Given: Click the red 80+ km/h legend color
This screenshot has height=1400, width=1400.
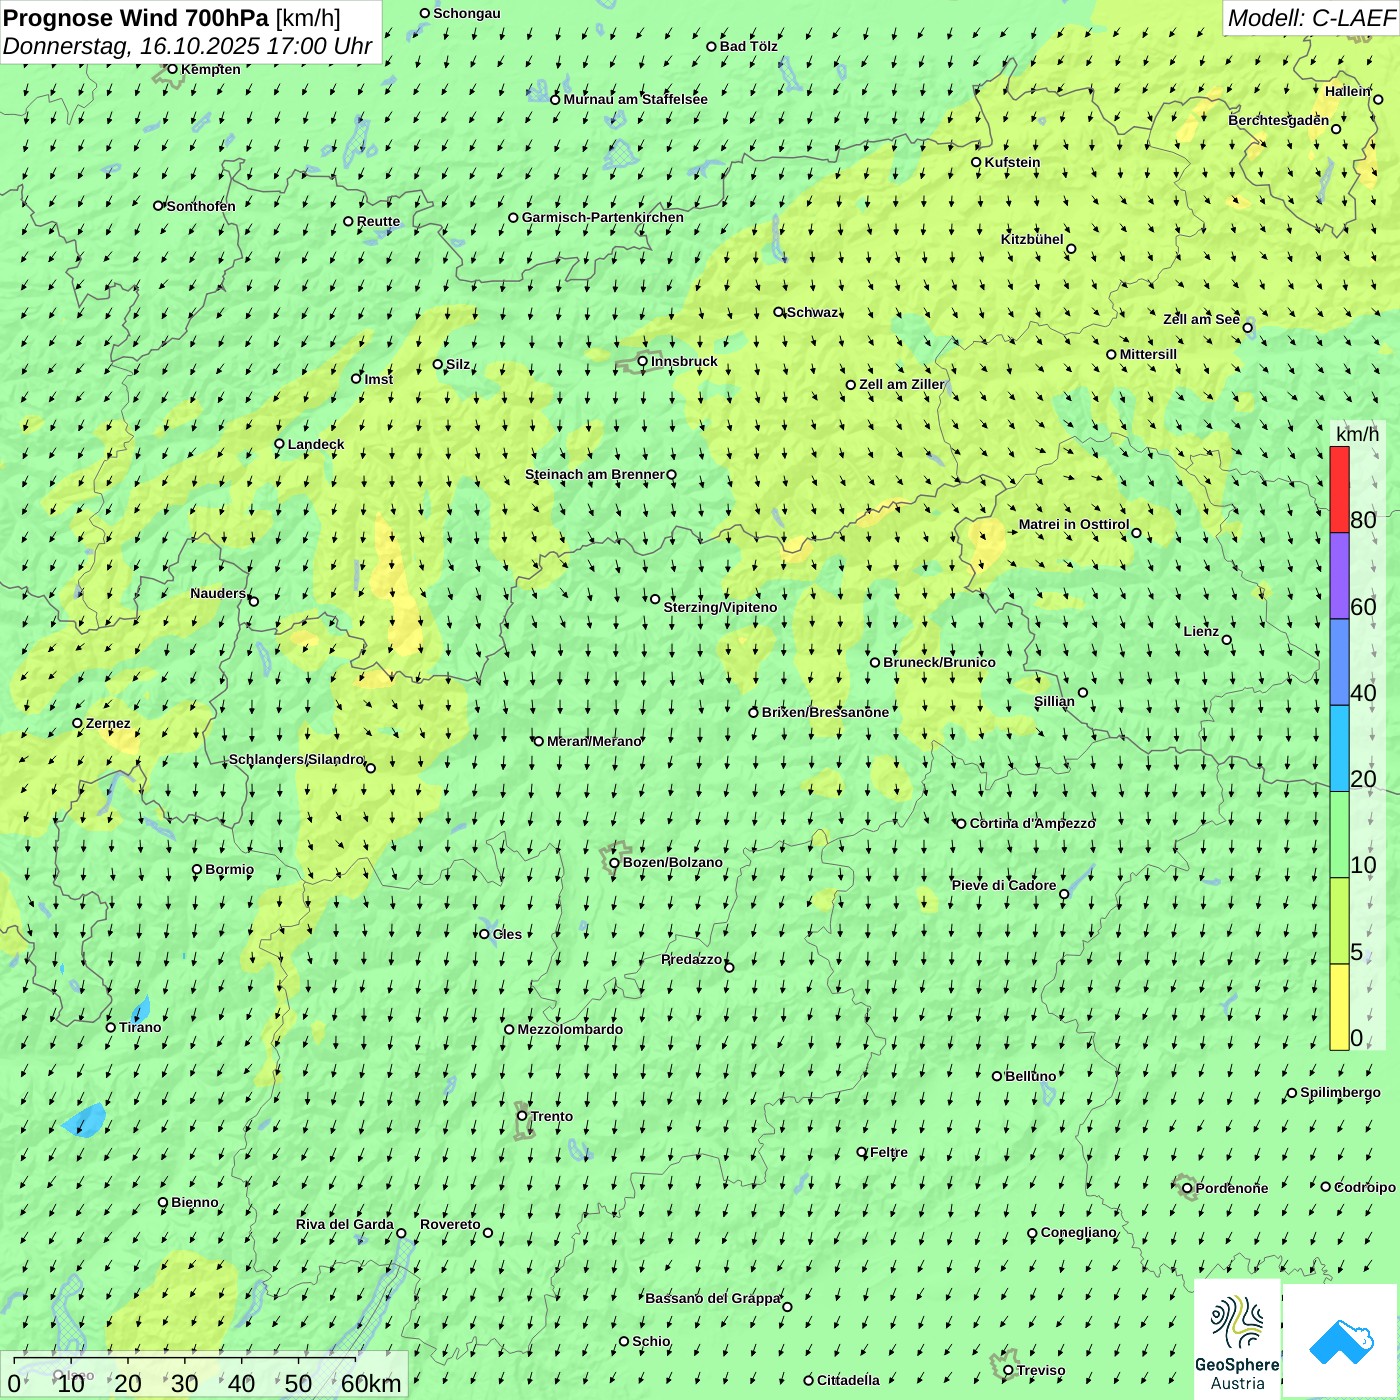Looking at the screenshot, I should (1339, 489).
